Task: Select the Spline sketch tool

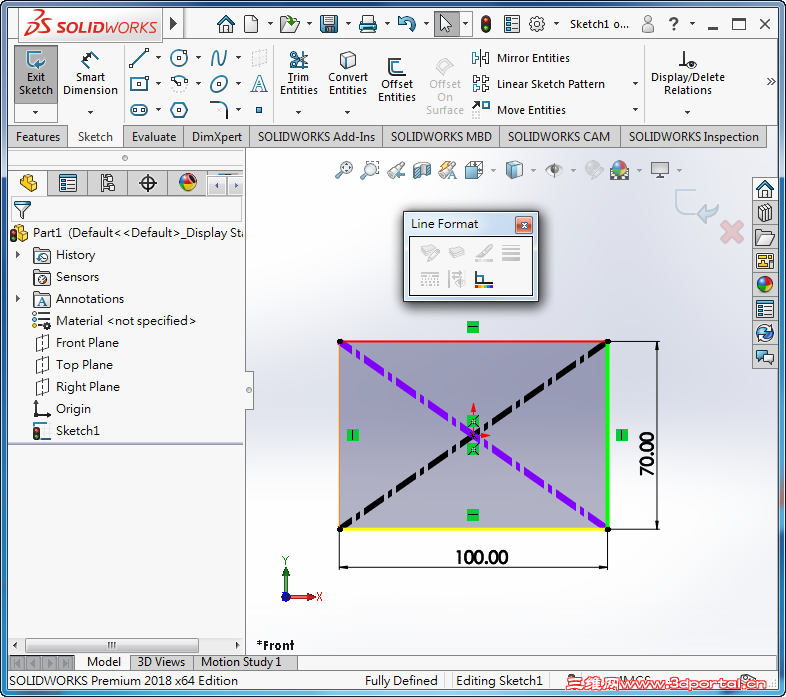Action: coord(219,58)
